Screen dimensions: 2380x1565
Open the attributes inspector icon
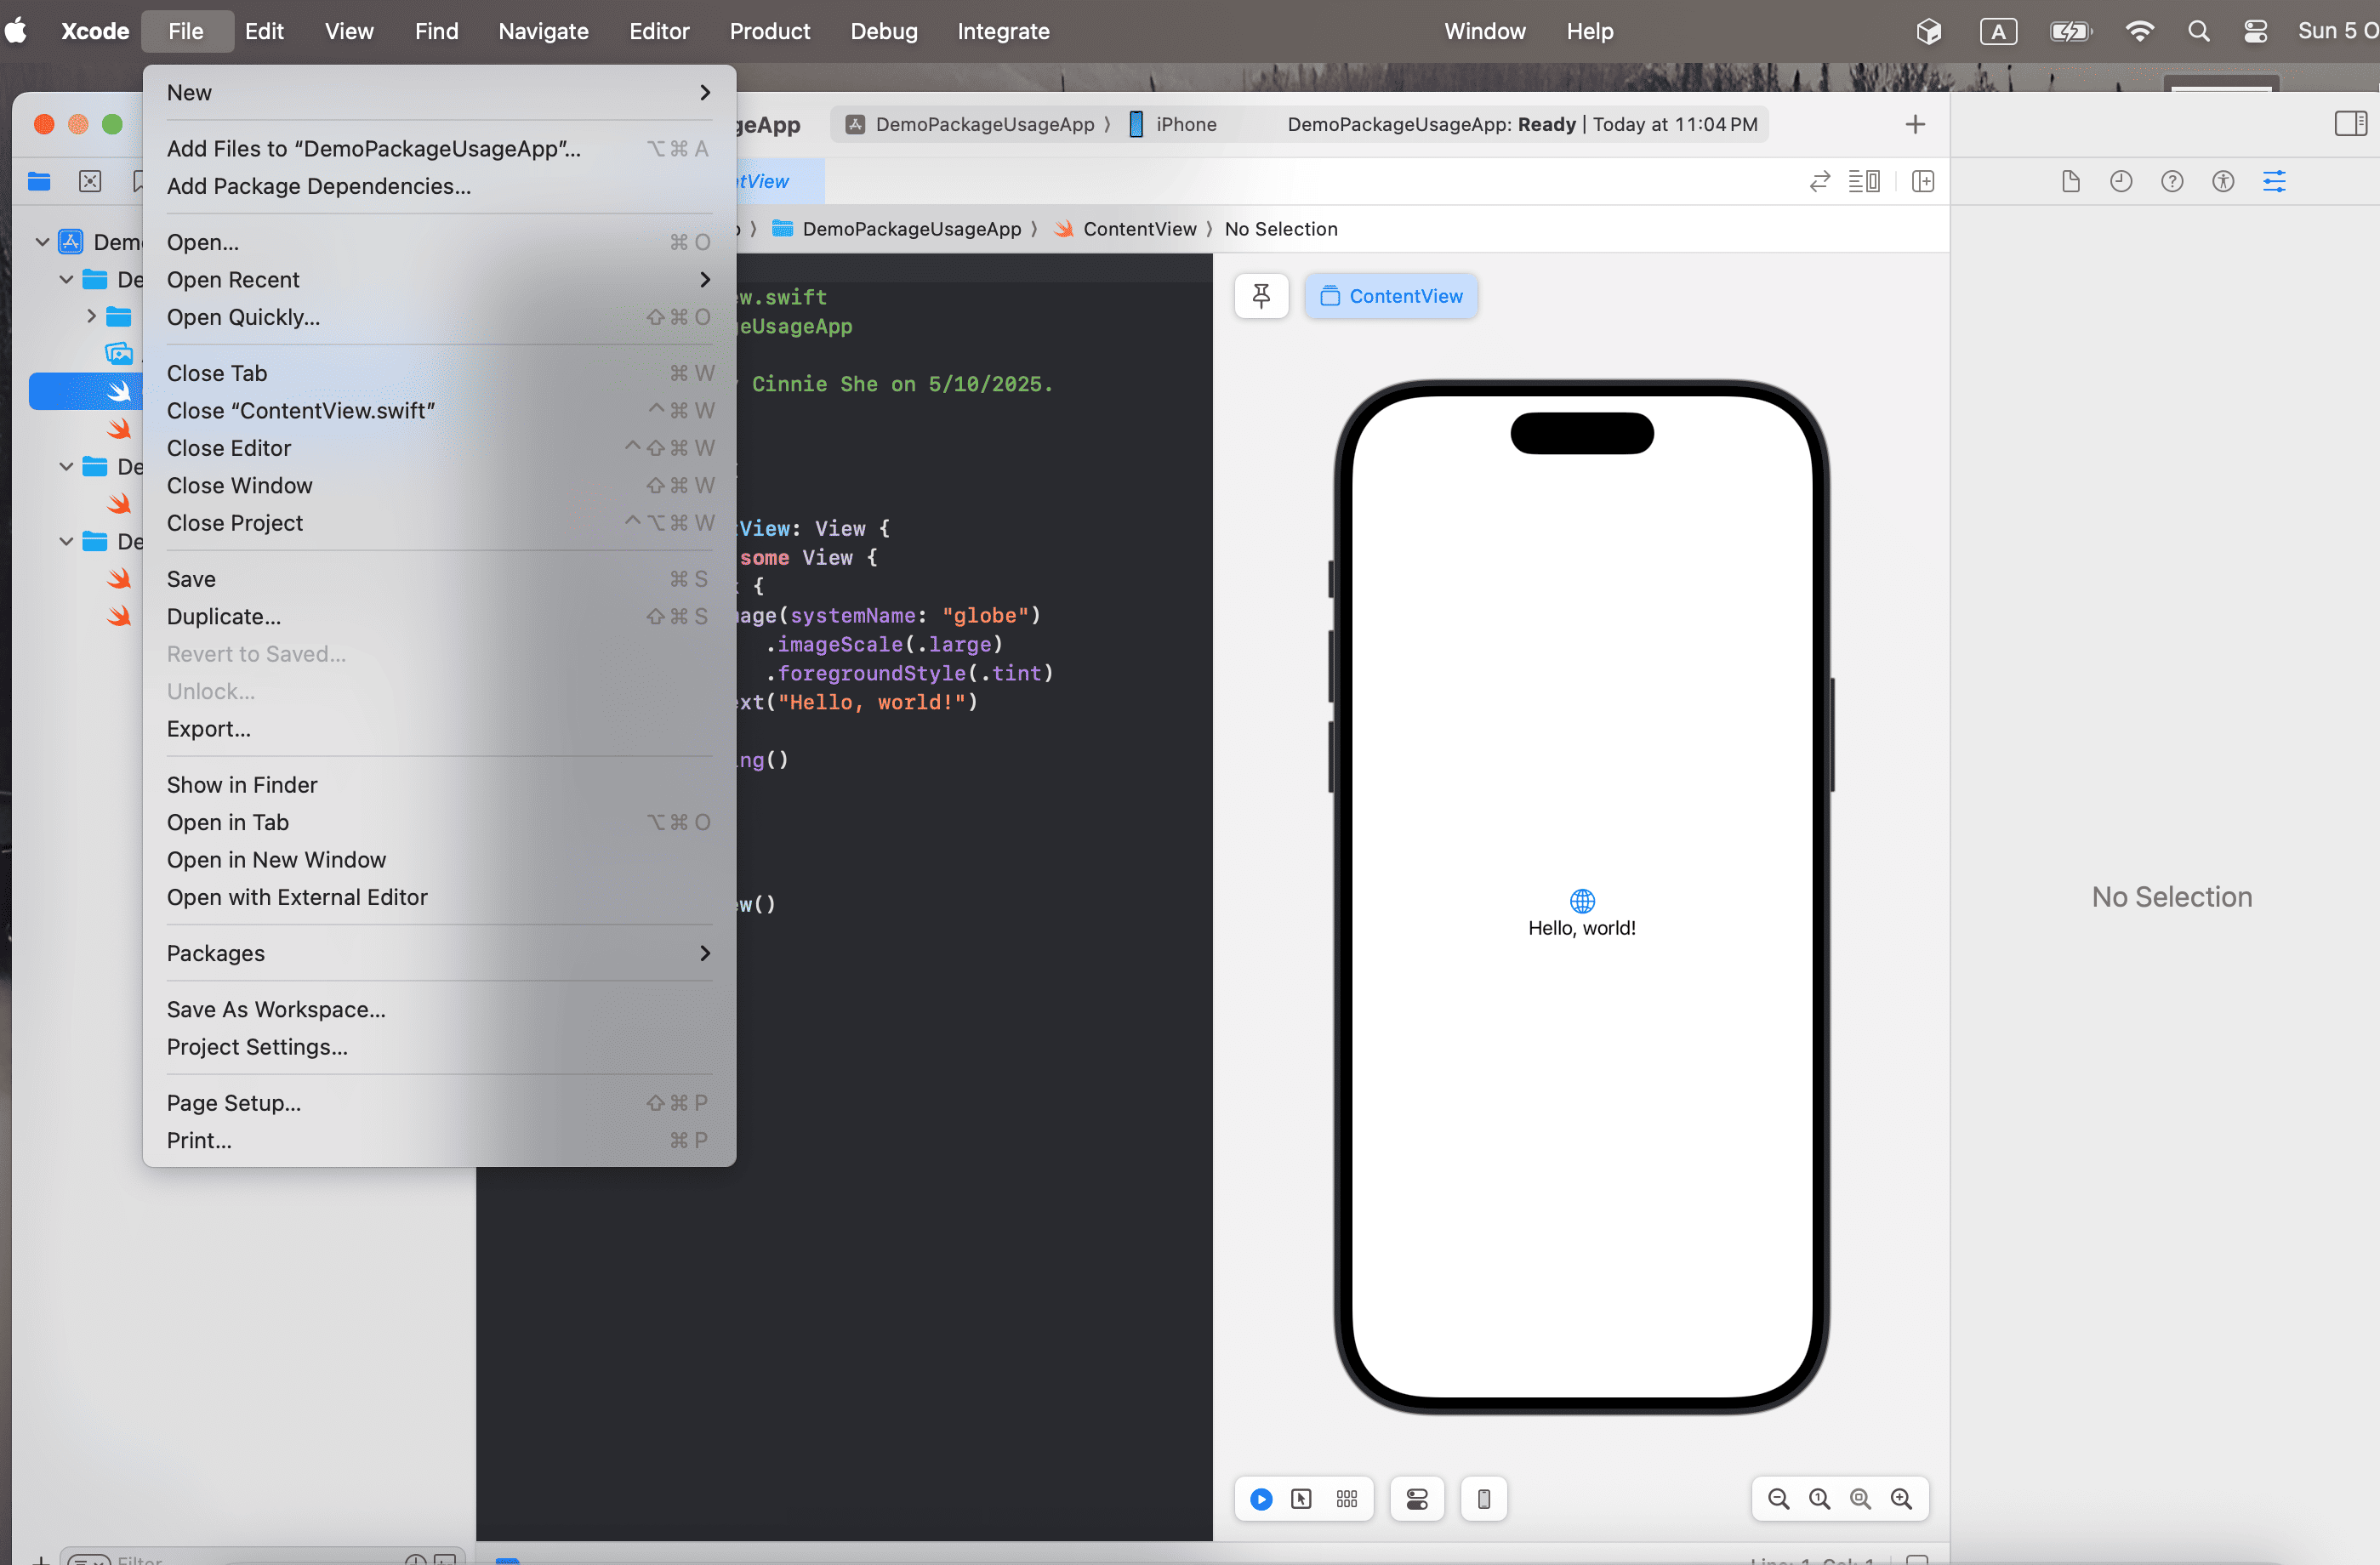(2275, 181)
